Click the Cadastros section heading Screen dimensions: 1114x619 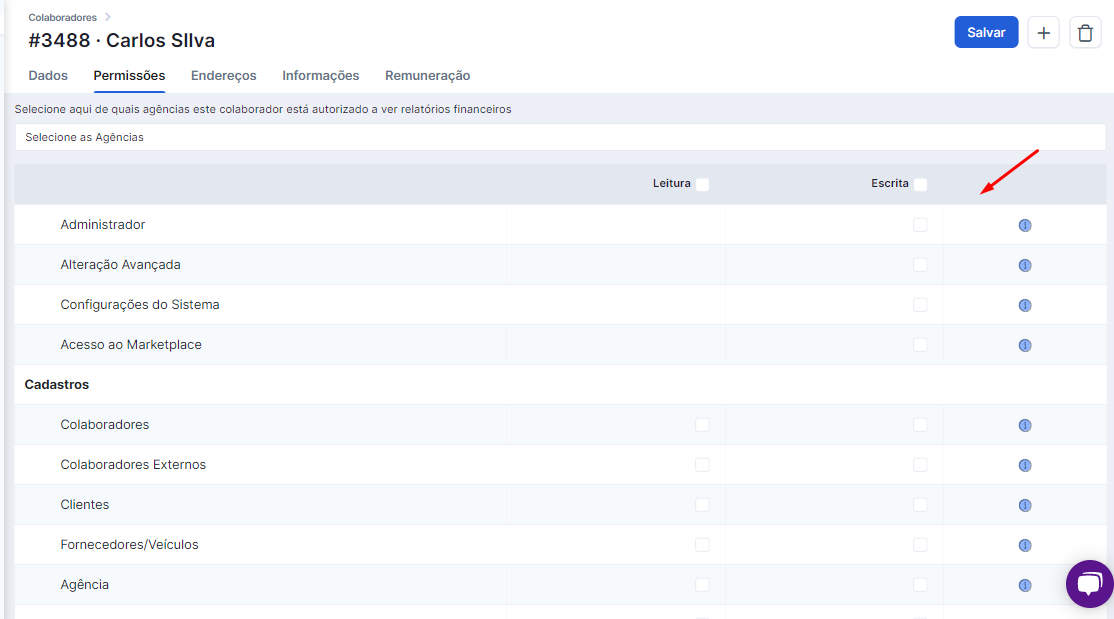click(57, 384)
